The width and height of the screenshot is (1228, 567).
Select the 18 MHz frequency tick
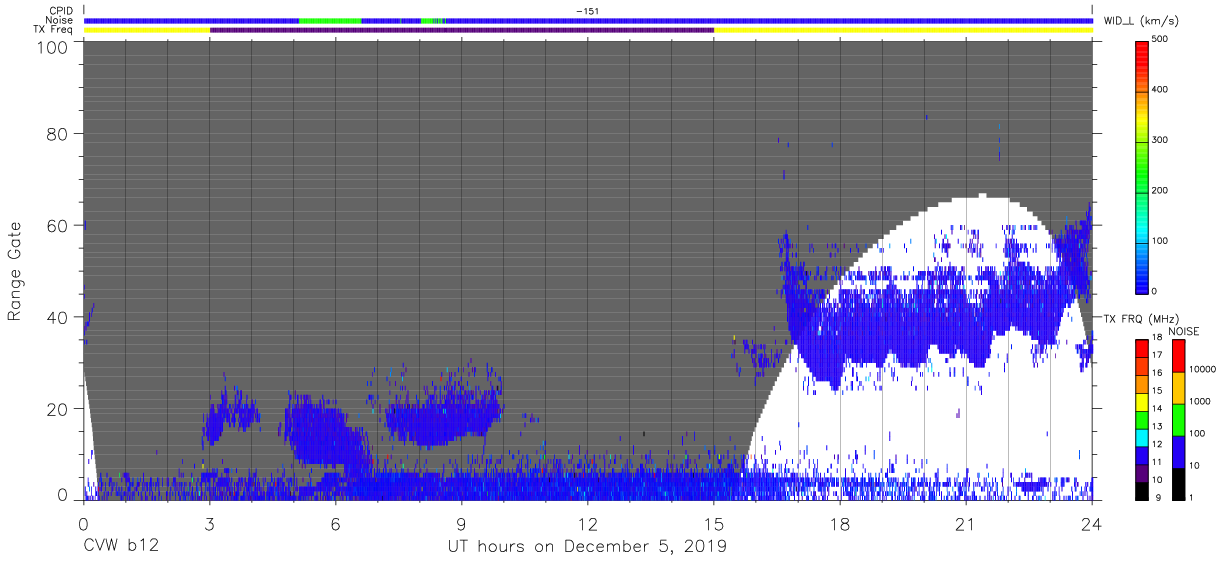pyautogui.click(x=1158, y=338)
